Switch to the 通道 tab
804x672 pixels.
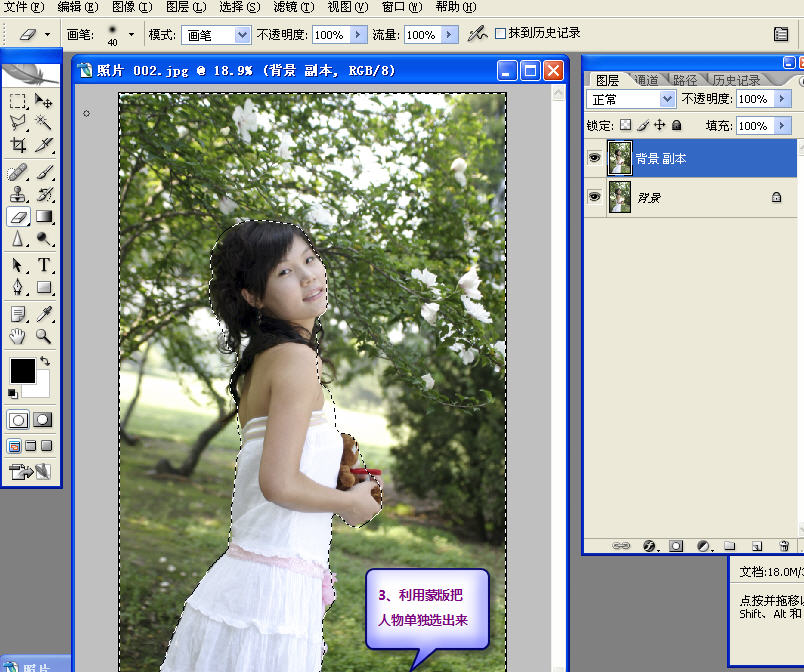click(647, 80)
